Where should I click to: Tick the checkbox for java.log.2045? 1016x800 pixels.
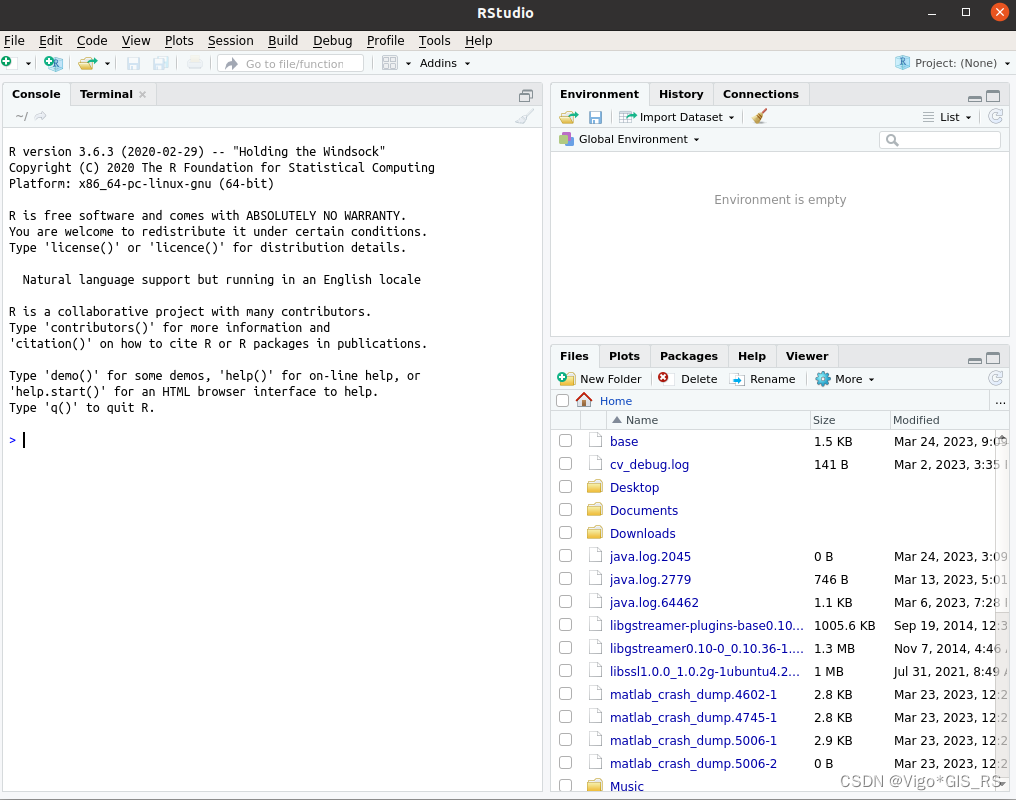[x=566, y=556]
